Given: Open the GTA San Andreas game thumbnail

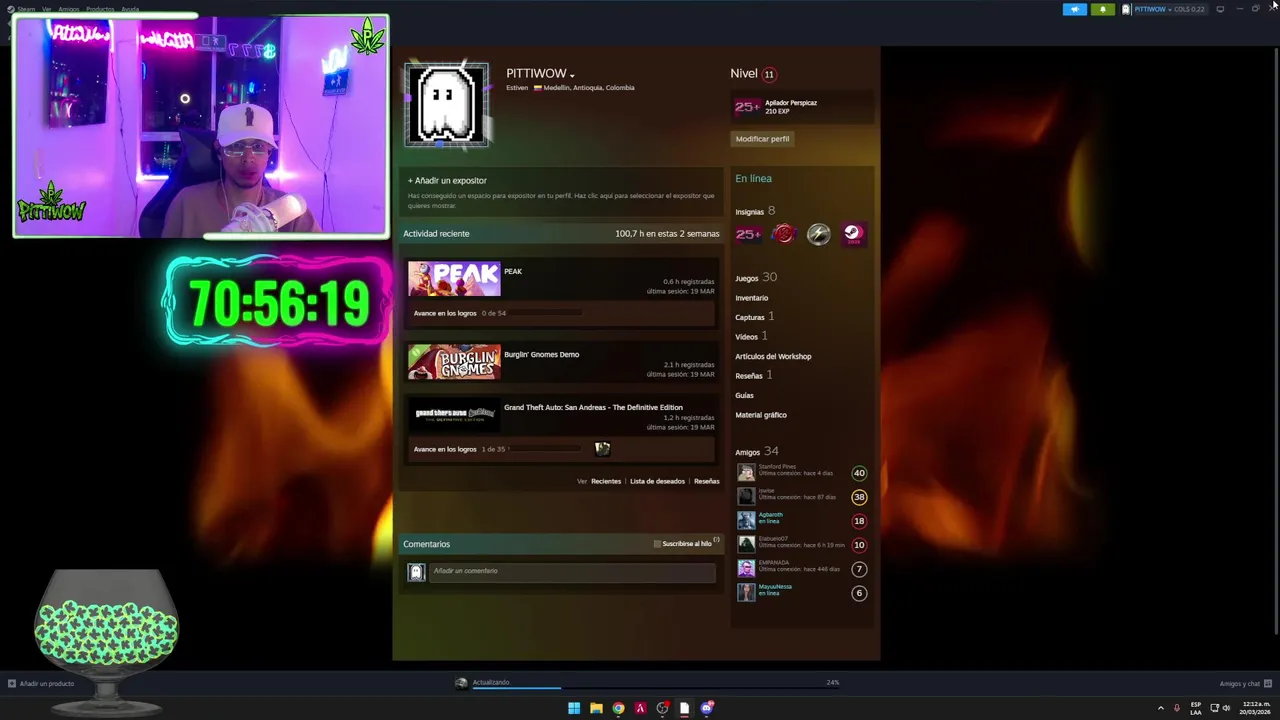Looking at the screenshot, I should [454, 414].
